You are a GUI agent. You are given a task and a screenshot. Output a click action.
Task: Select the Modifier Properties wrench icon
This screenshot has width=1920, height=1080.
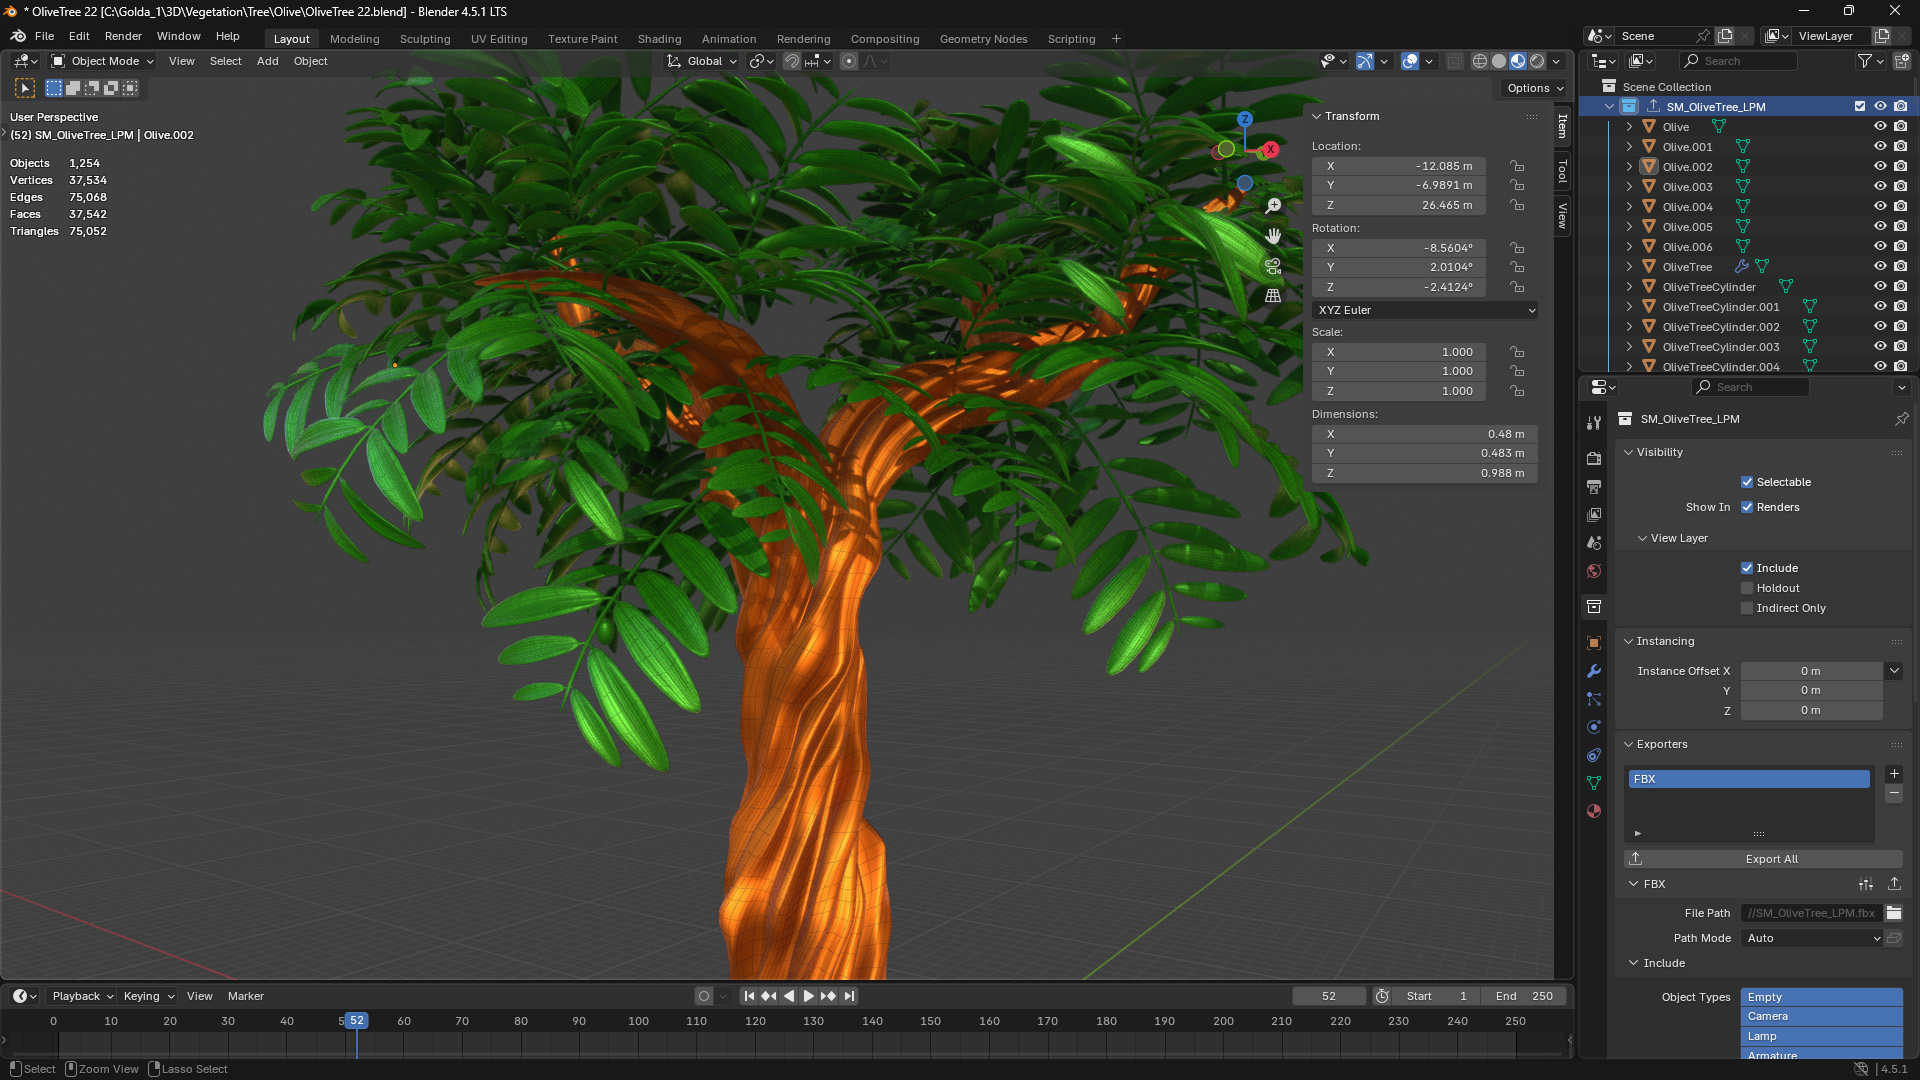point(1594,671)
